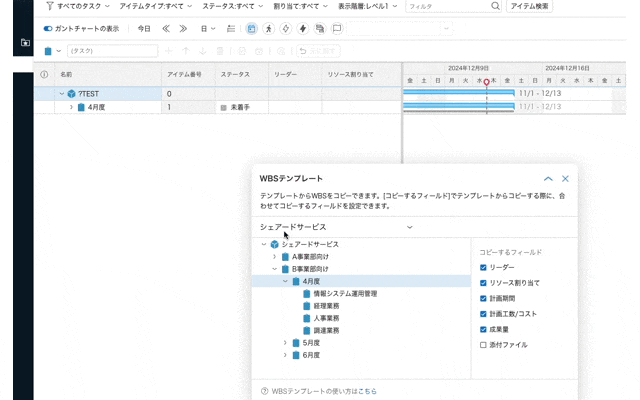Viewport: 640px width, 400px height.
Task: Click the greyed move up arrow icon
Action: click(186, 51)
